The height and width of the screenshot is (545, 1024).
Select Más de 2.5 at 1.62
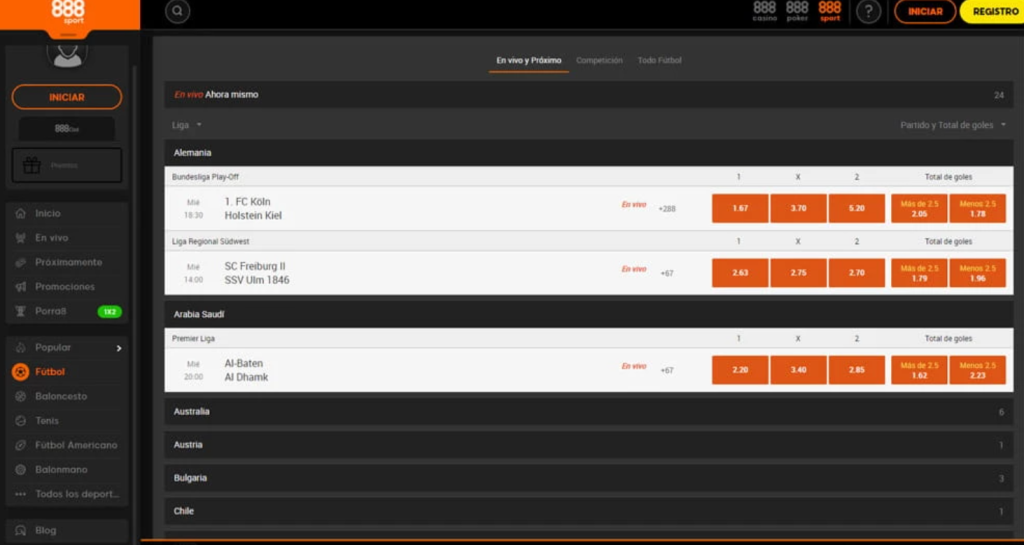point(919,370)
